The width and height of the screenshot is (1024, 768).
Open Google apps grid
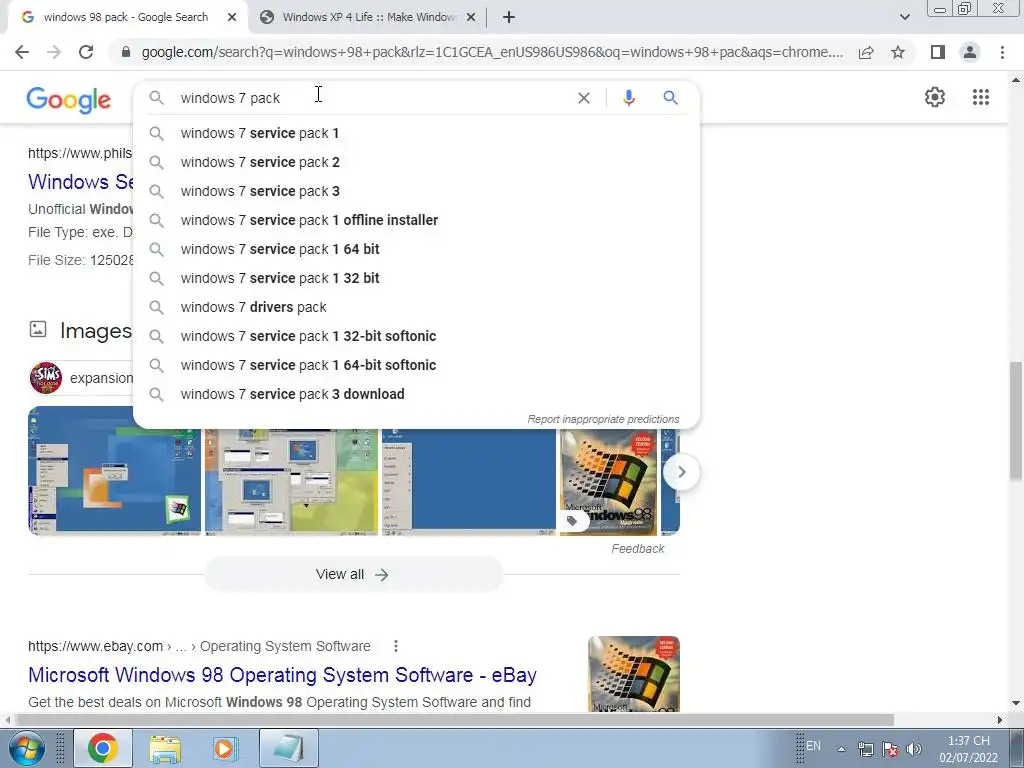(981, 97)
